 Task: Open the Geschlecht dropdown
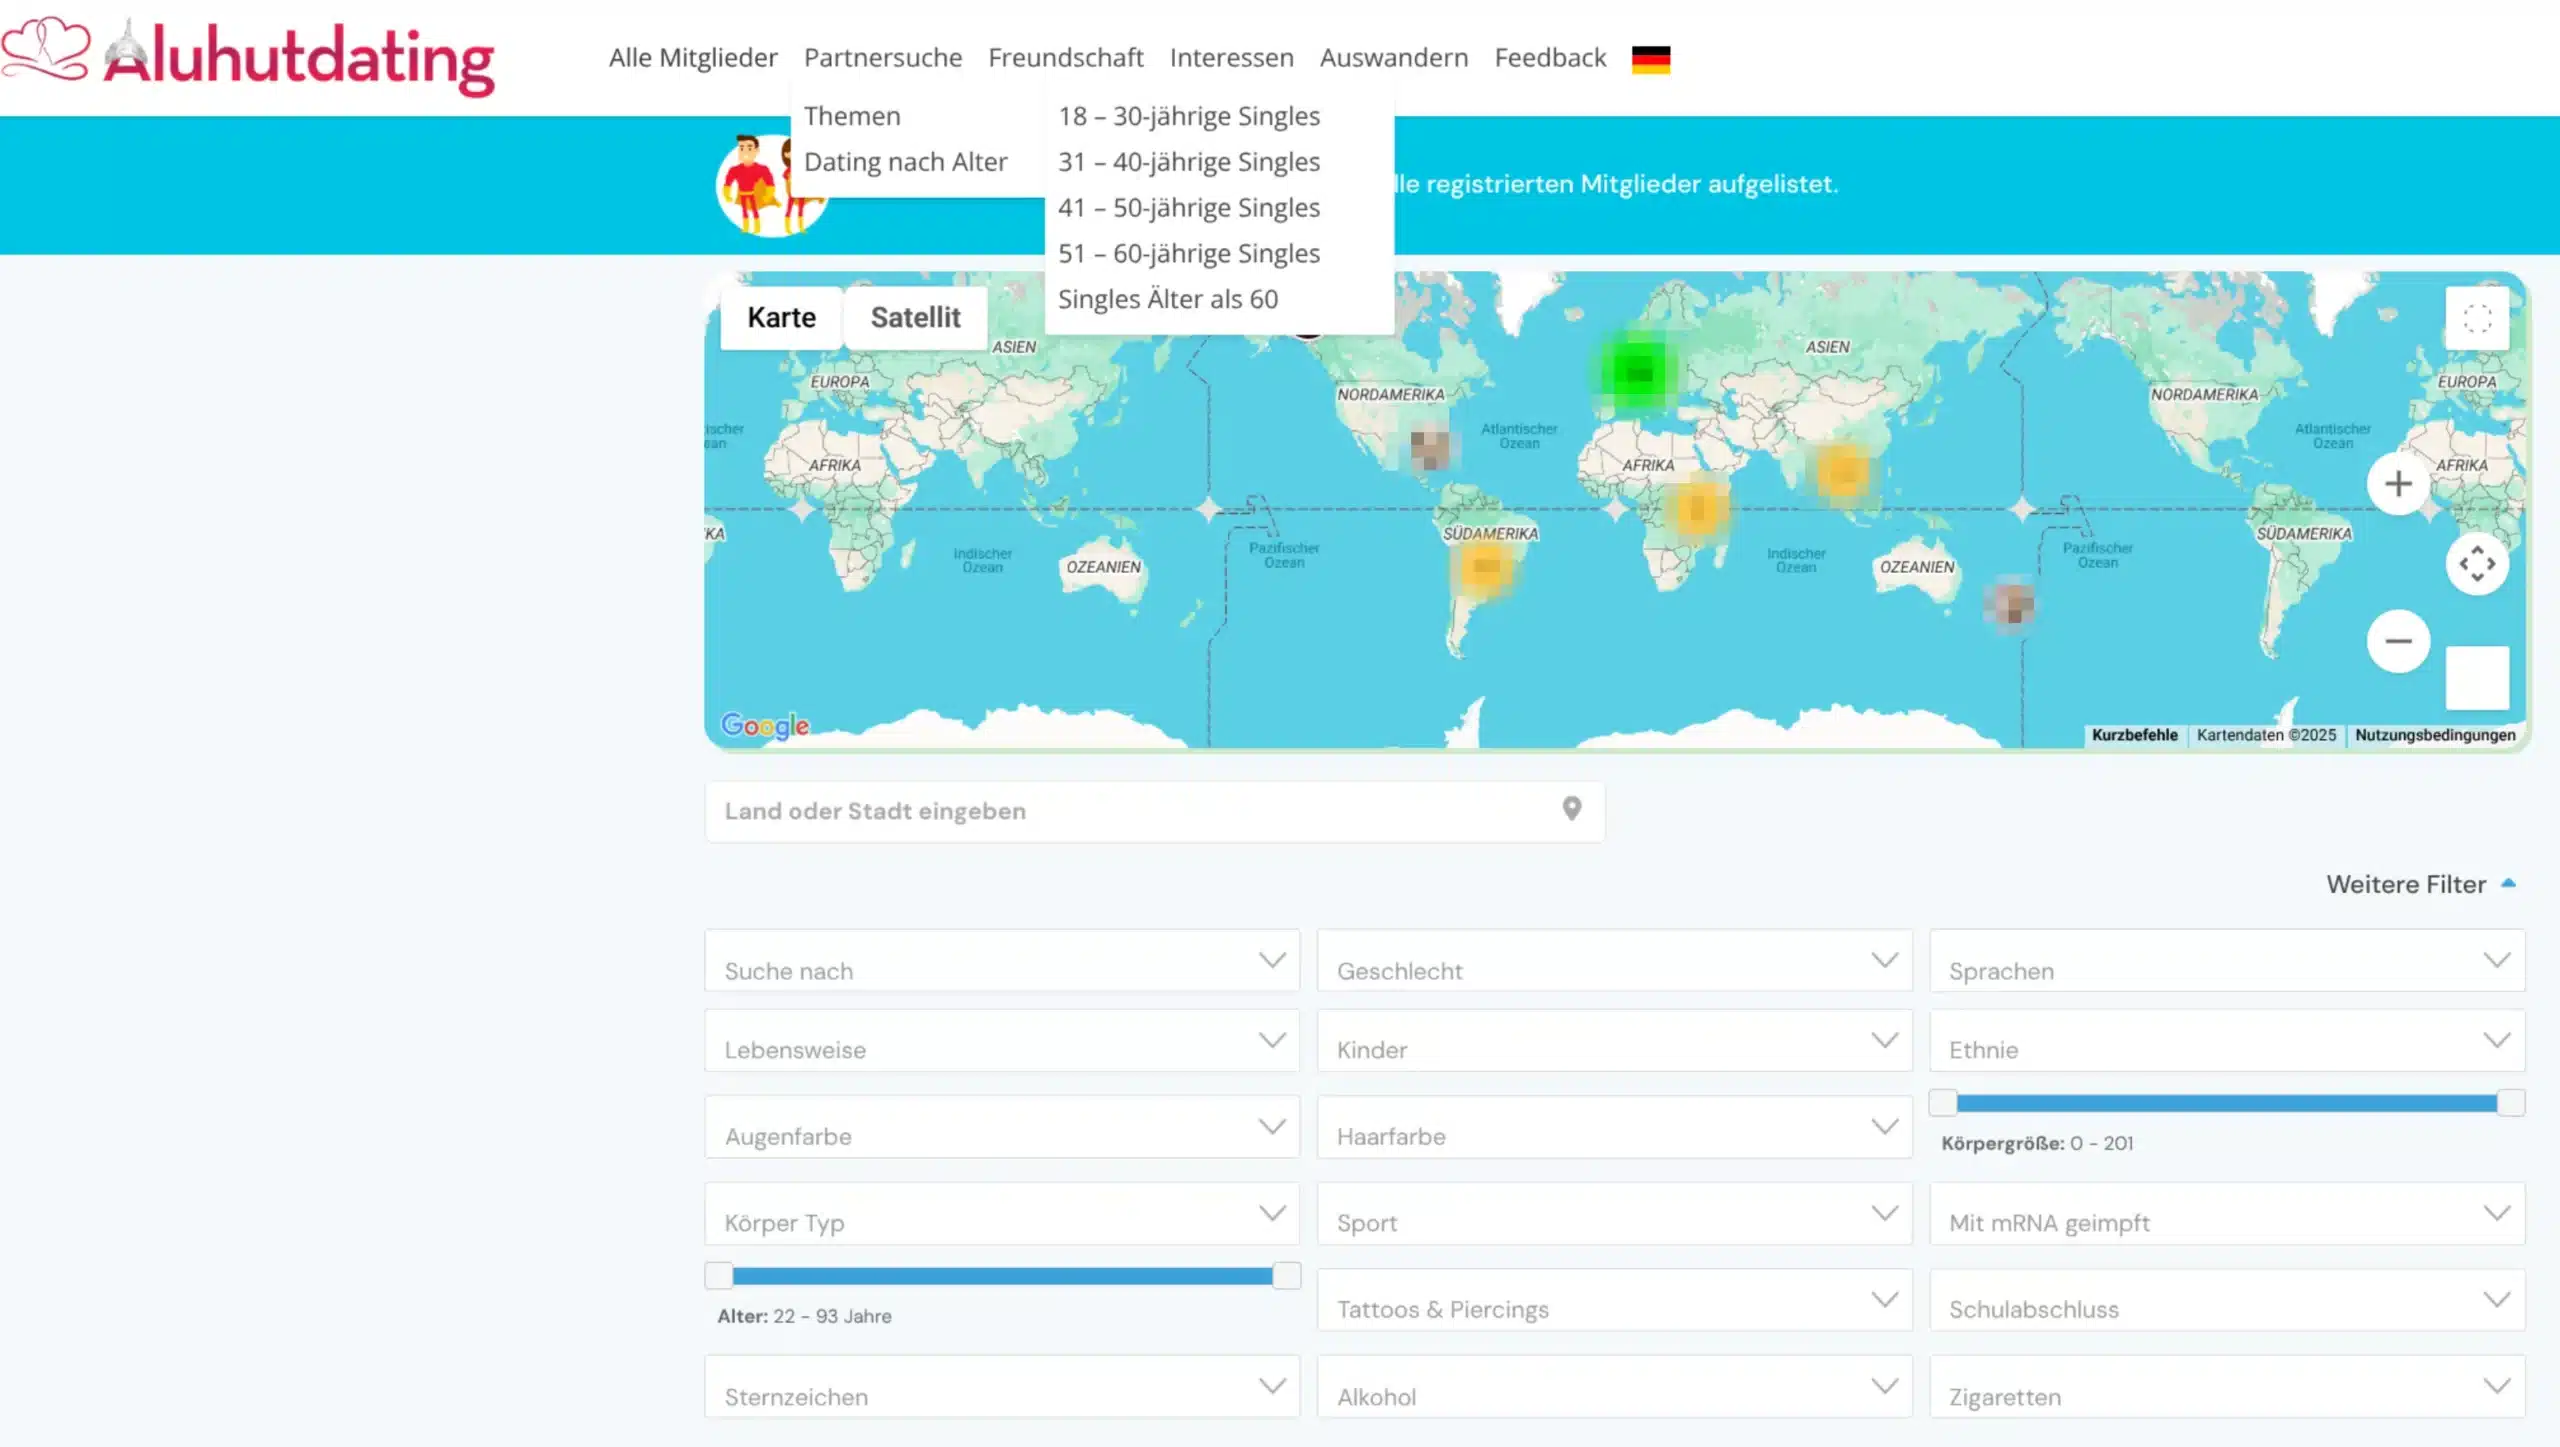click(1613, 961)
